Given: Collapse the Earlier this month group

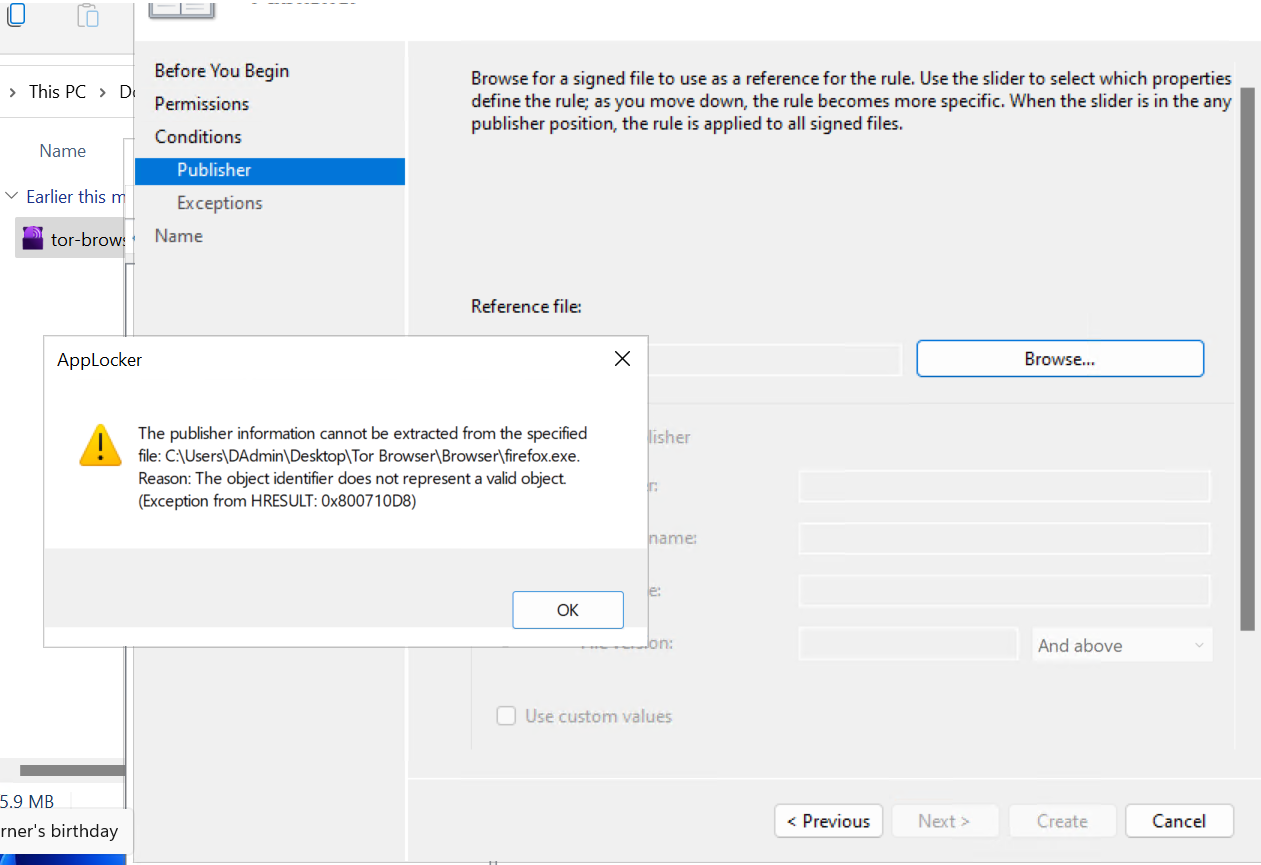Looking at the screenshot, I should (x=11, y=196).
